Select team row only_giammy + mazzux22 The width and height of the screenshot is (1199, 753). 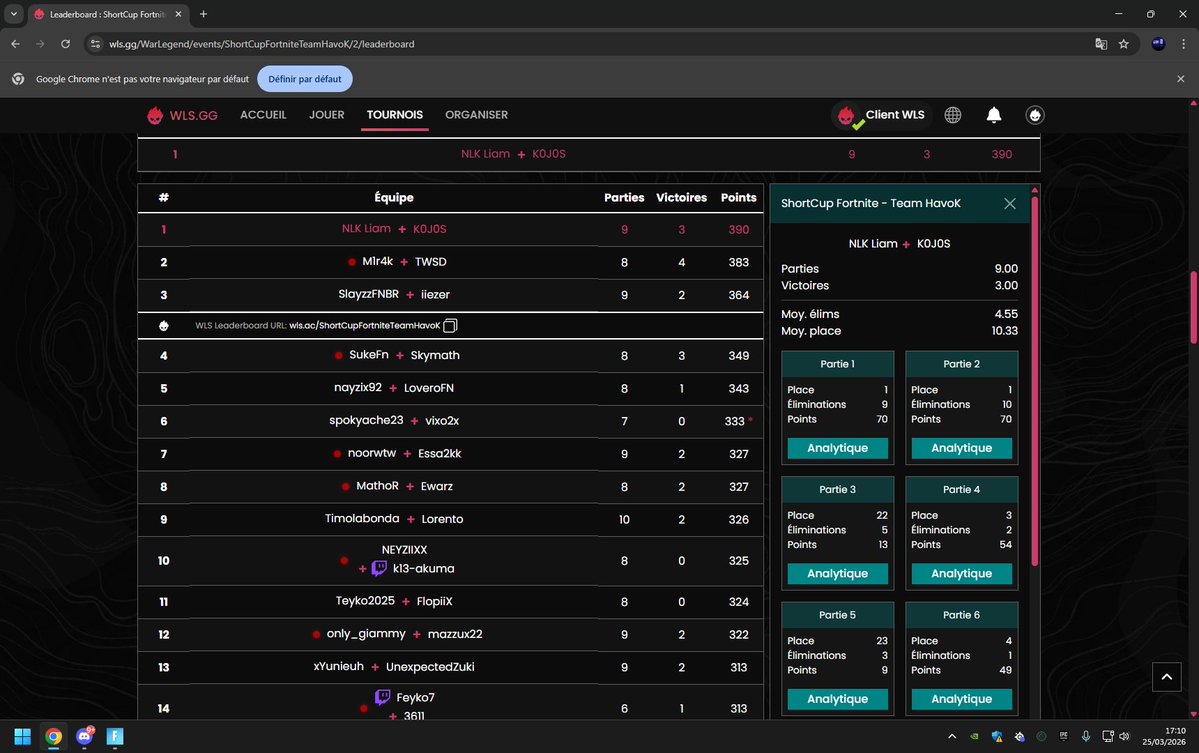(x=450, y=635)
